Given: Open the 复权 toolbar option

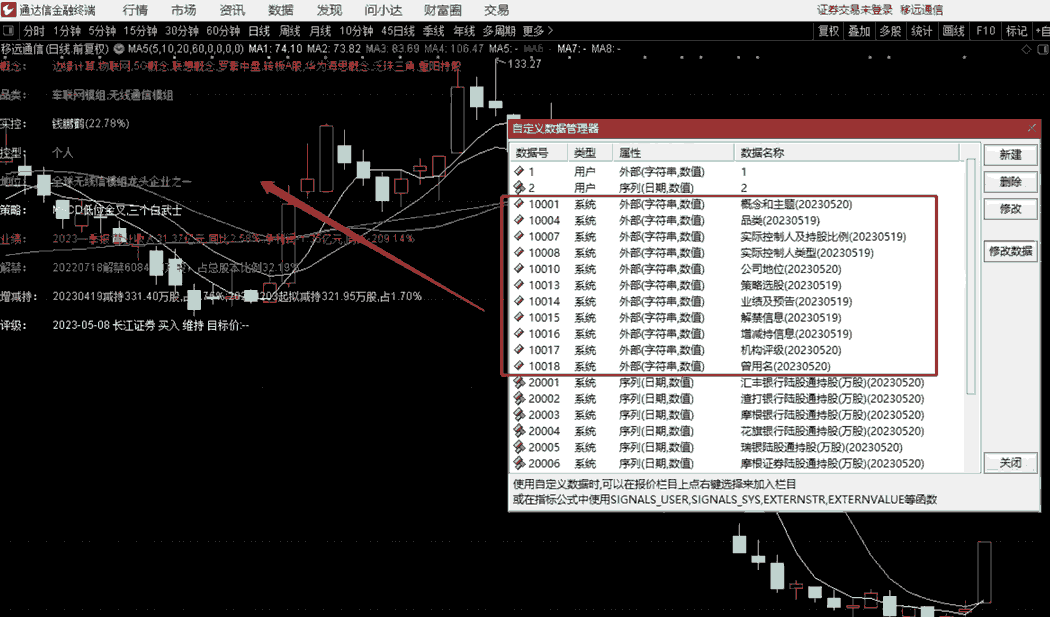Looking at the screenshot, I should click(x=828, y=31).
